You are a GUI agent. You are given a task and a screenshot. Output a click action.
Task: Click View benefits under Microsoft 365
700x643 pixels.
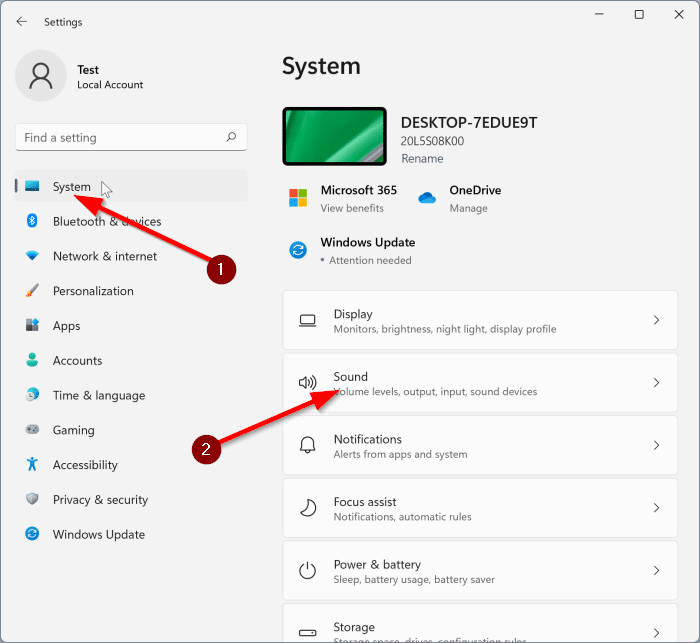point(352,208)
